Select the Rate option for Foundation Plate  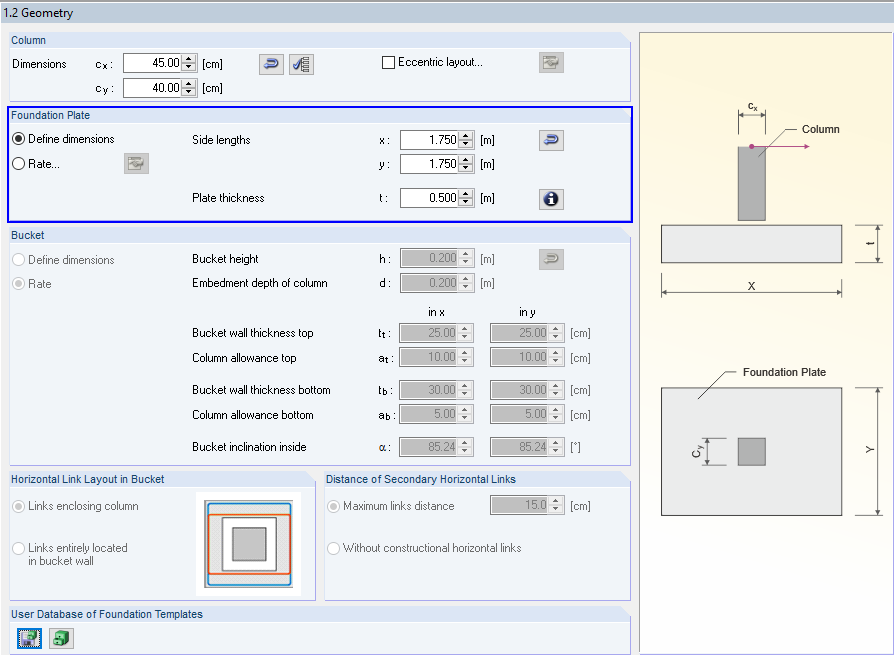tap(18, 164)
